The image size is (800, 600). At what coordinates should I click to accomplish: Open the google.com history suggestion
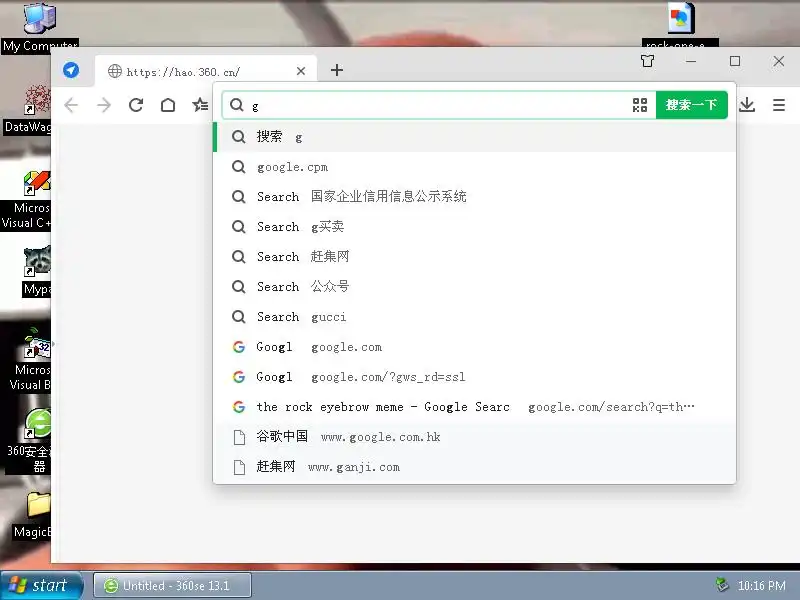pos(474,347)
